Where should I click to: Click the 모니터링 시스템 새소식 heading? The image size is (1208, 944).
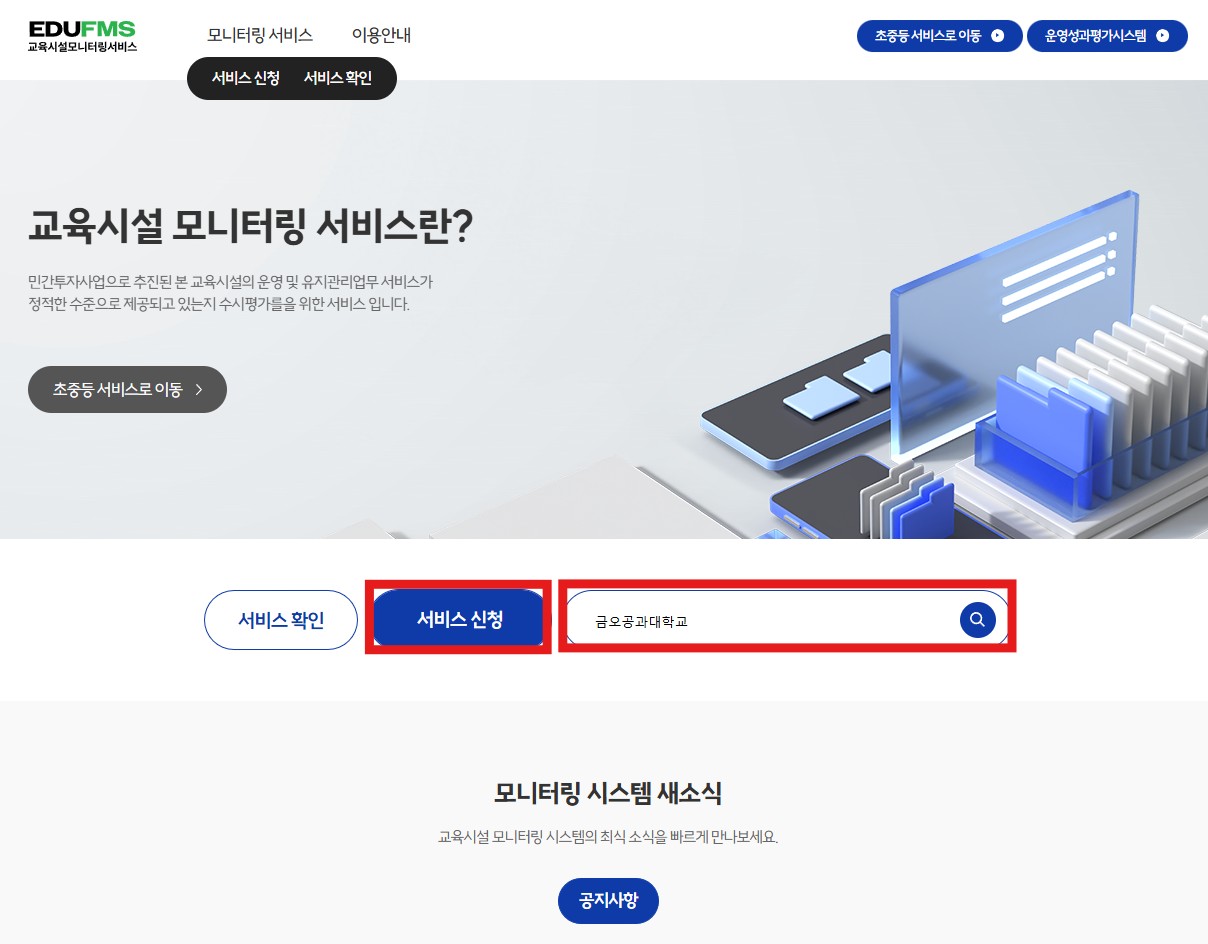pos(608,794)
